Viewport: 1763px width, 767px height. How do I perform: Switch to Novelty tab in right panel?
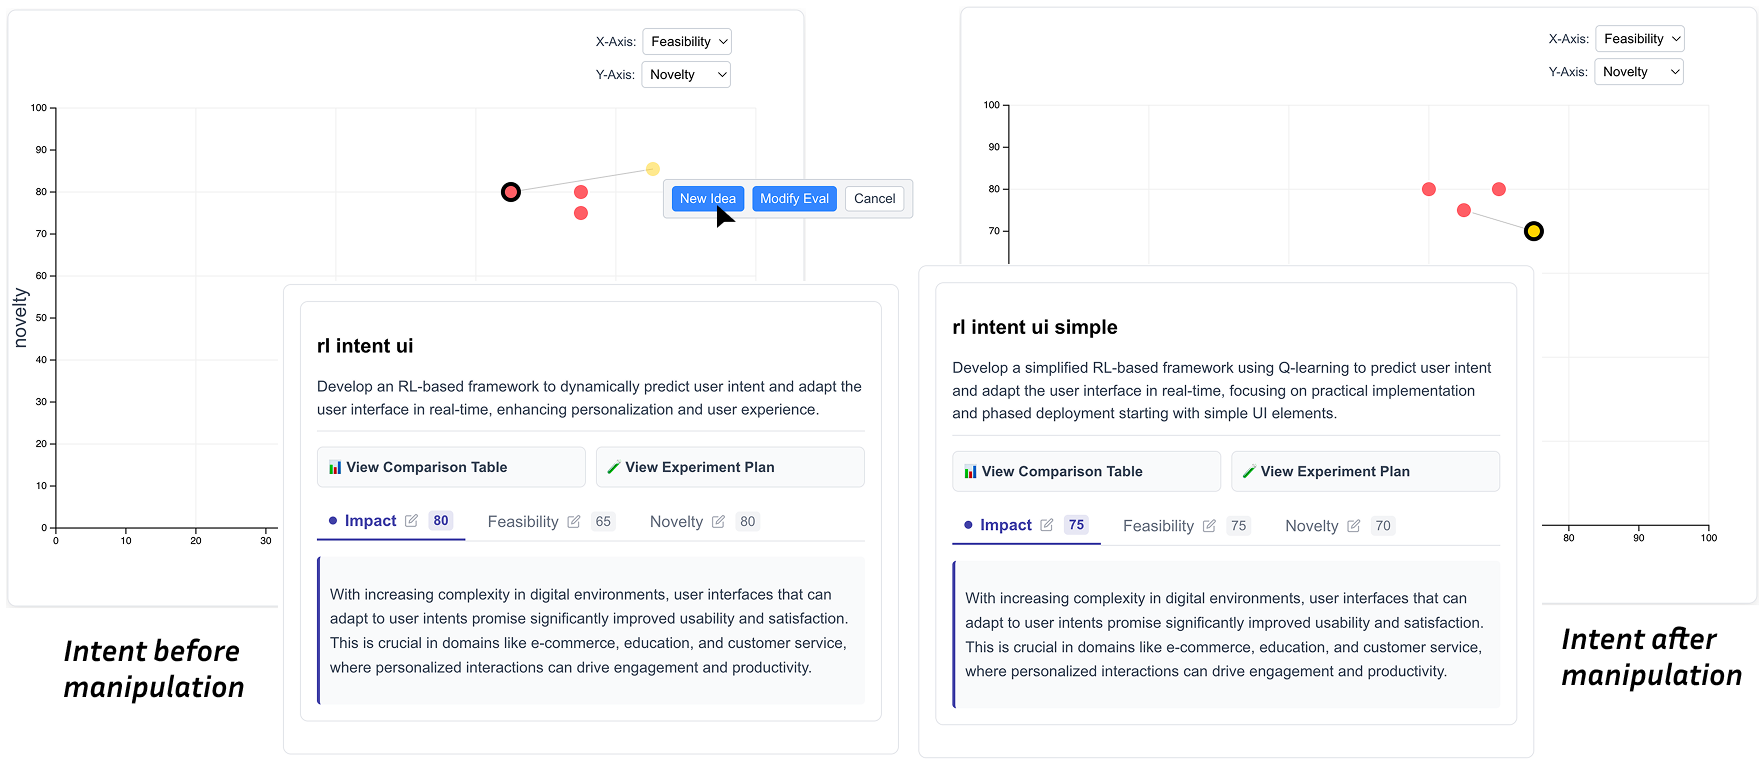[1311, 526]
